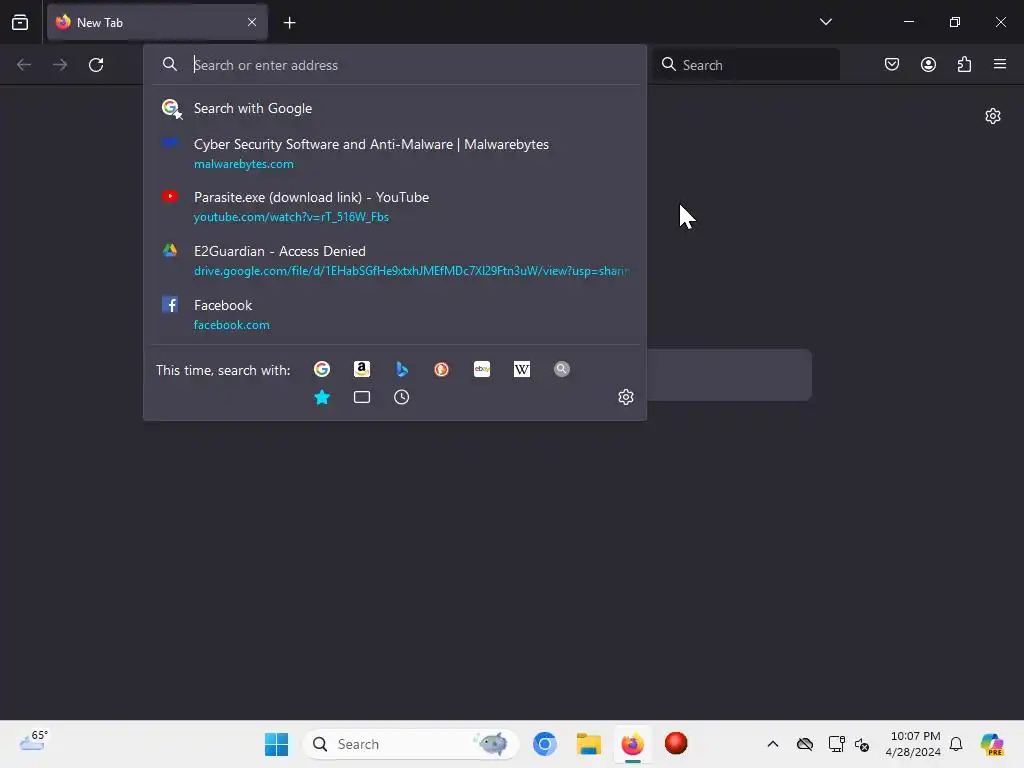This screenshot has height=768, width=1024.
Task: Click the youtube.com/watch URL text
Action: coord(291,217)
